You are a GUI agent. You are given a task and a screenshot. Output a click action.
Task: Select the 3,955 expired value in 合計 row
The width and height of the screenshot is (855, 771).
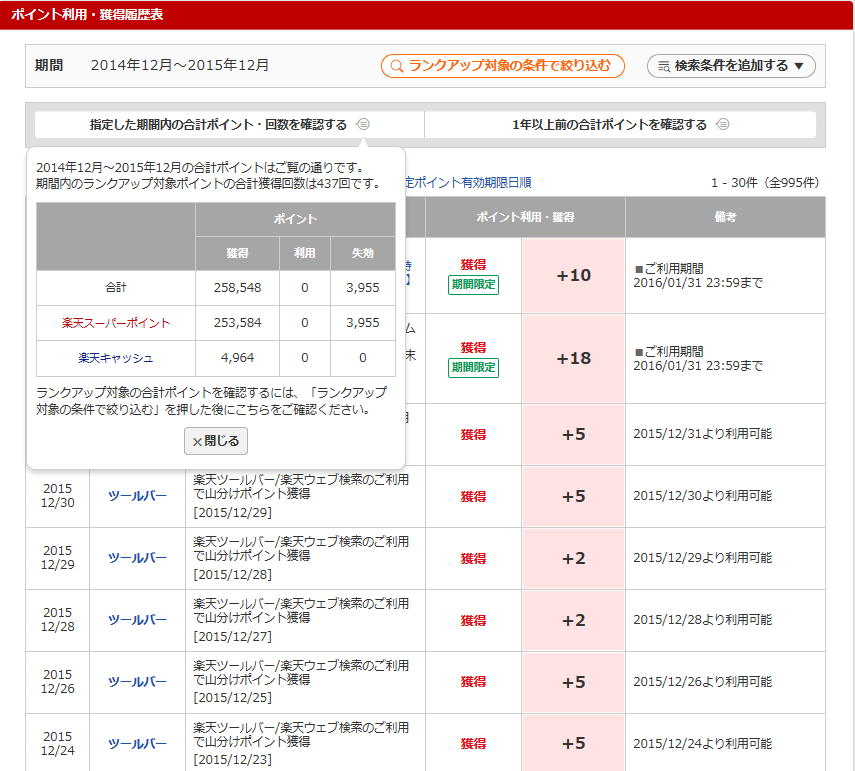click(363, 288)
